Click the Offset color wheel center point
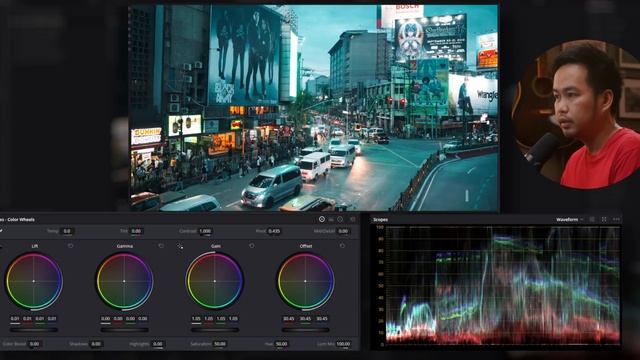The width and height of the screenshot is (640, 360). (305, 281)
